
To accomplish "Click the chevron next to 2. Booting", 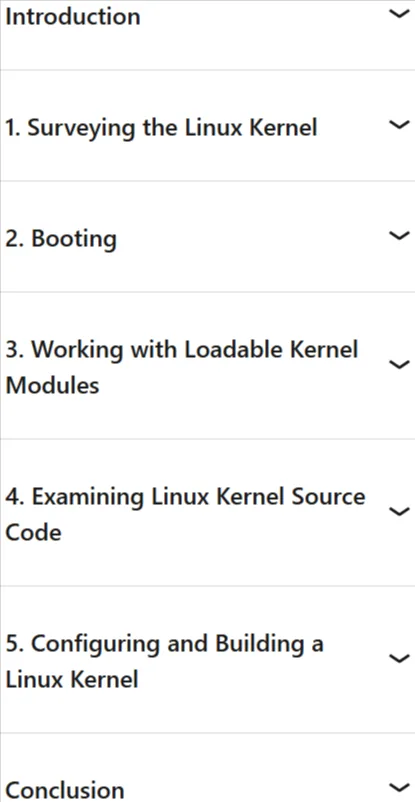I will [x=400, y=235].
